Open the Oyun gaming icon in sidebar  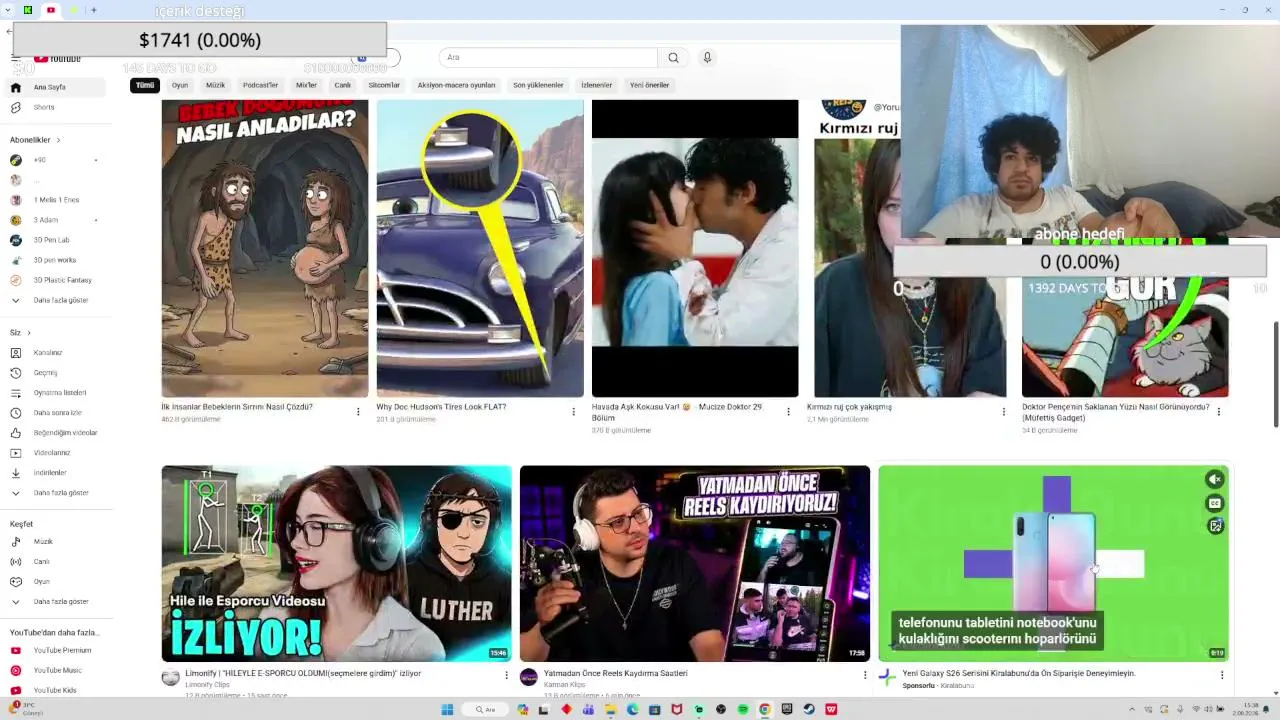(x=15, y=582)
